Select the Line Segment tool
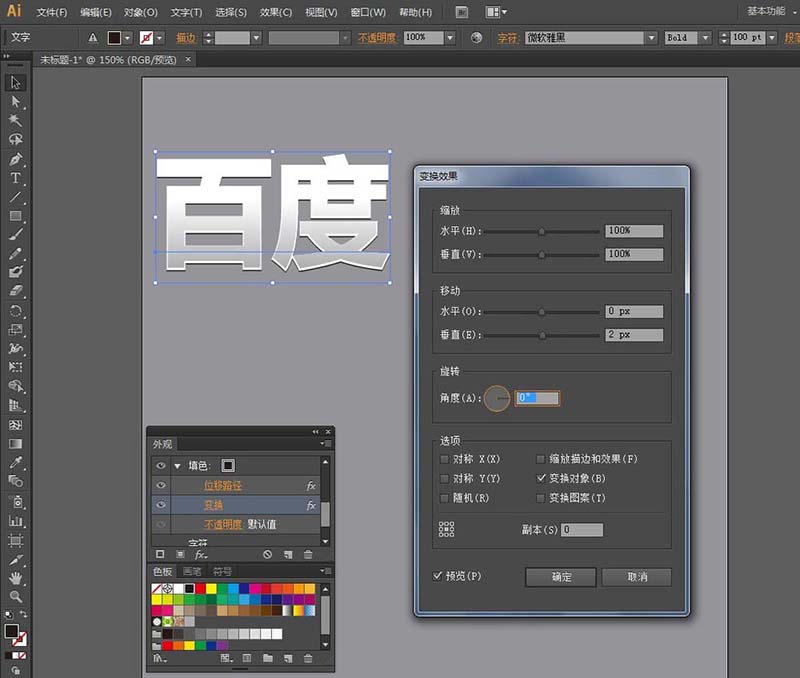Viewport: 800px width, 678px height. 15,197
